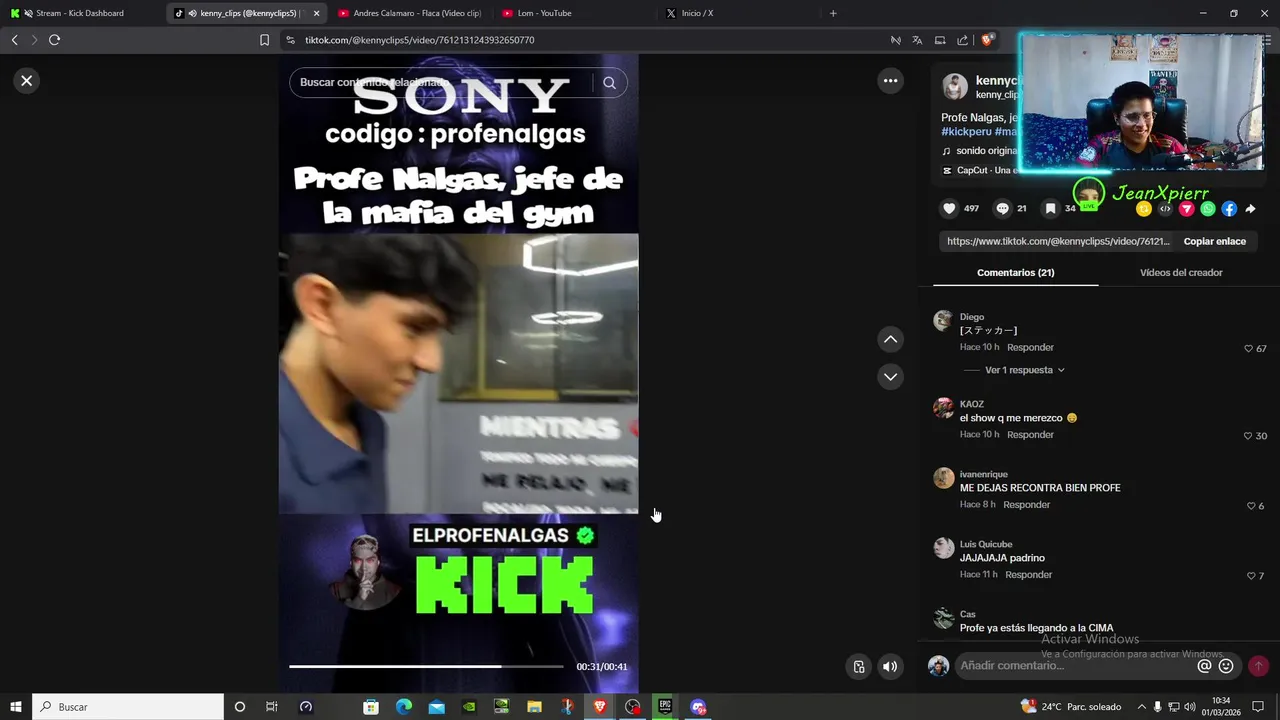Like KAOZ's comment with the heart
The height and width of the screenshot is (720, 1280).
pyautogui.click(x=1248, y=436)
